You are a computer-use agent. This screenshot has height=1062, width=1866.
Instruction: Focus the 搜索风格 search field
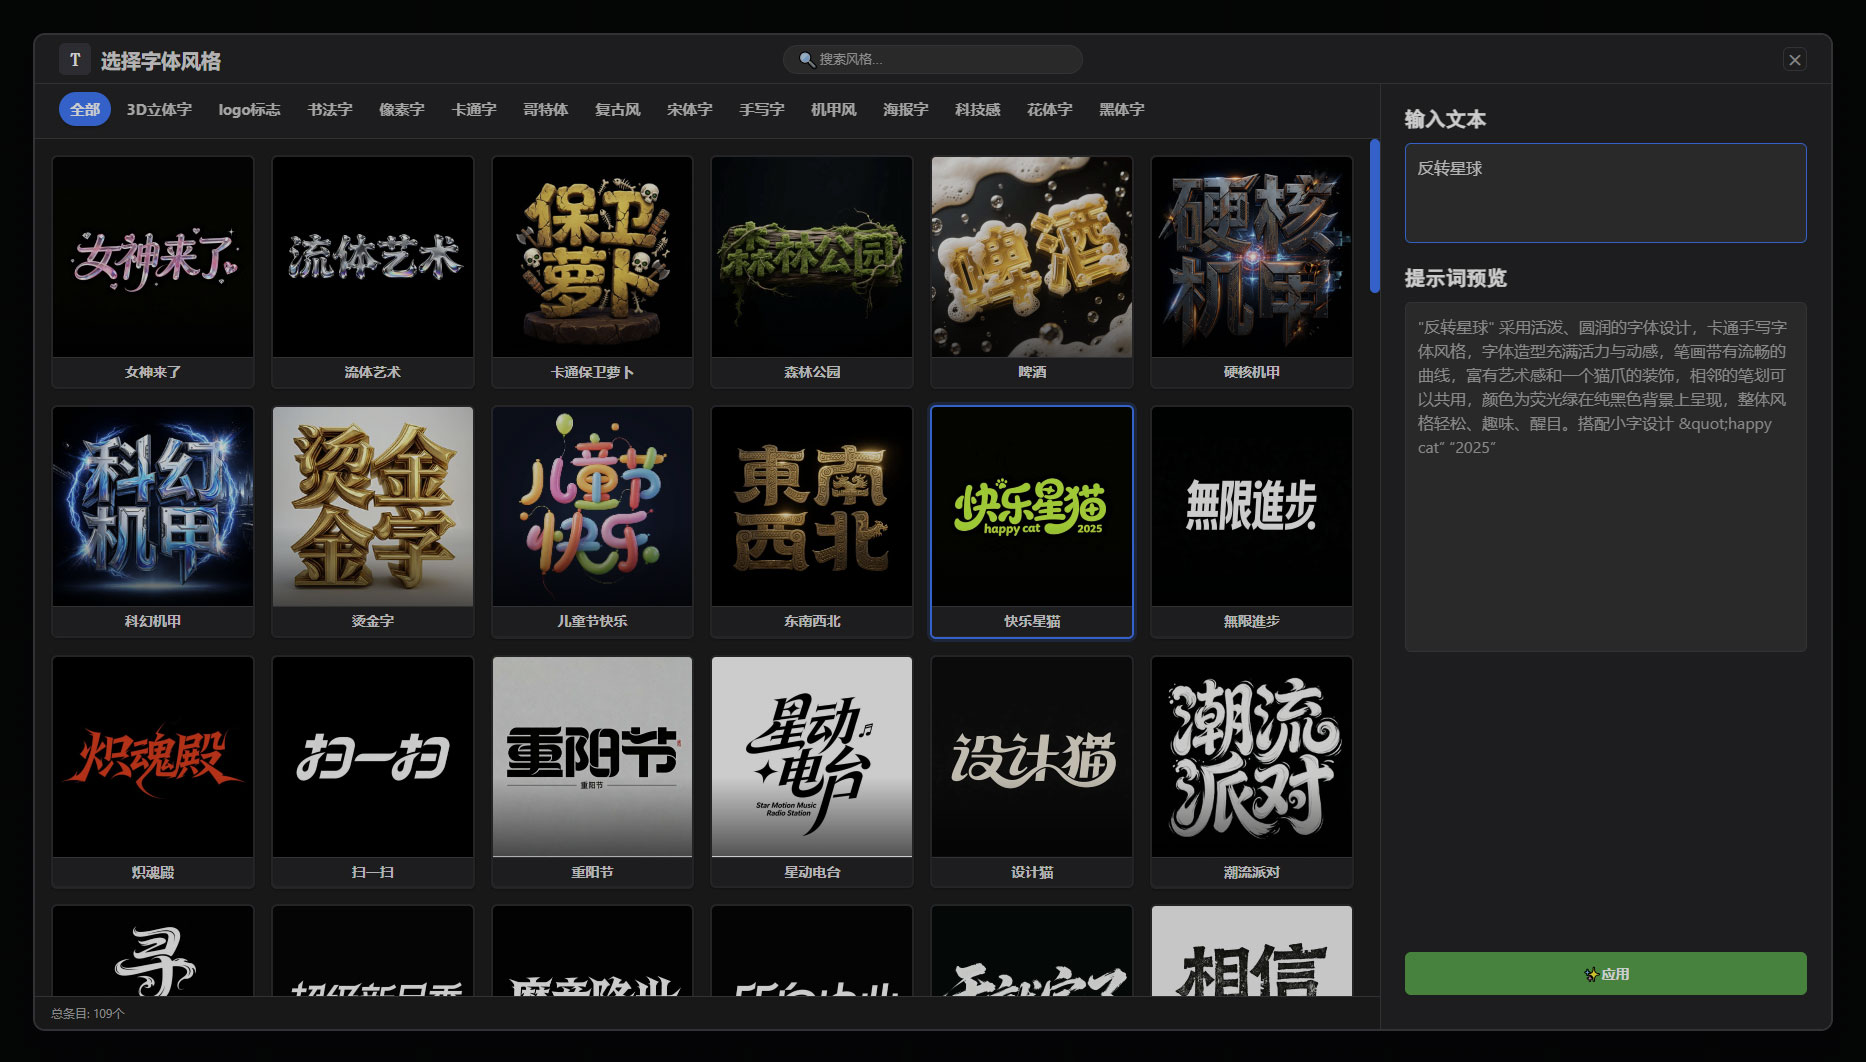[x=933, y=60]
